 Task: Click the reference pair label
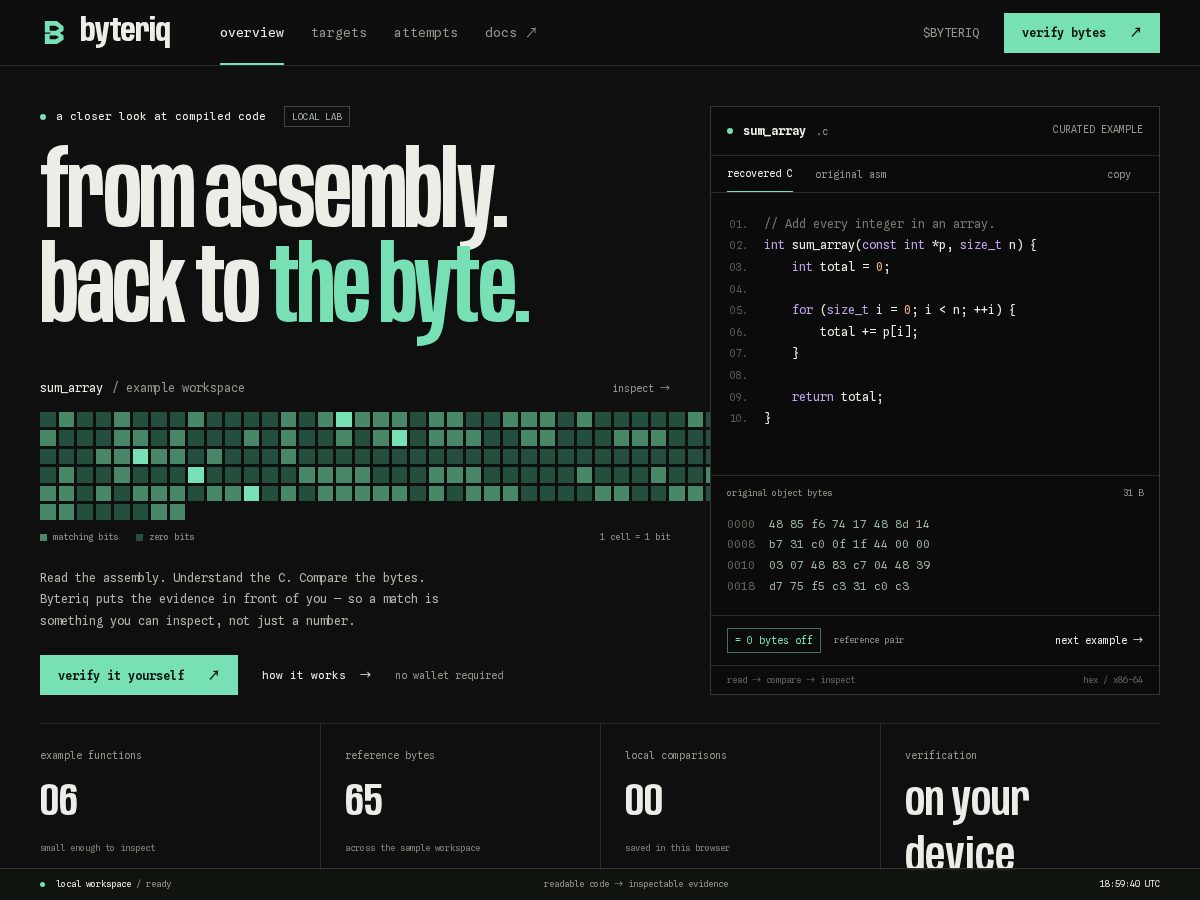pyautogui.click(x=868, y=640)
